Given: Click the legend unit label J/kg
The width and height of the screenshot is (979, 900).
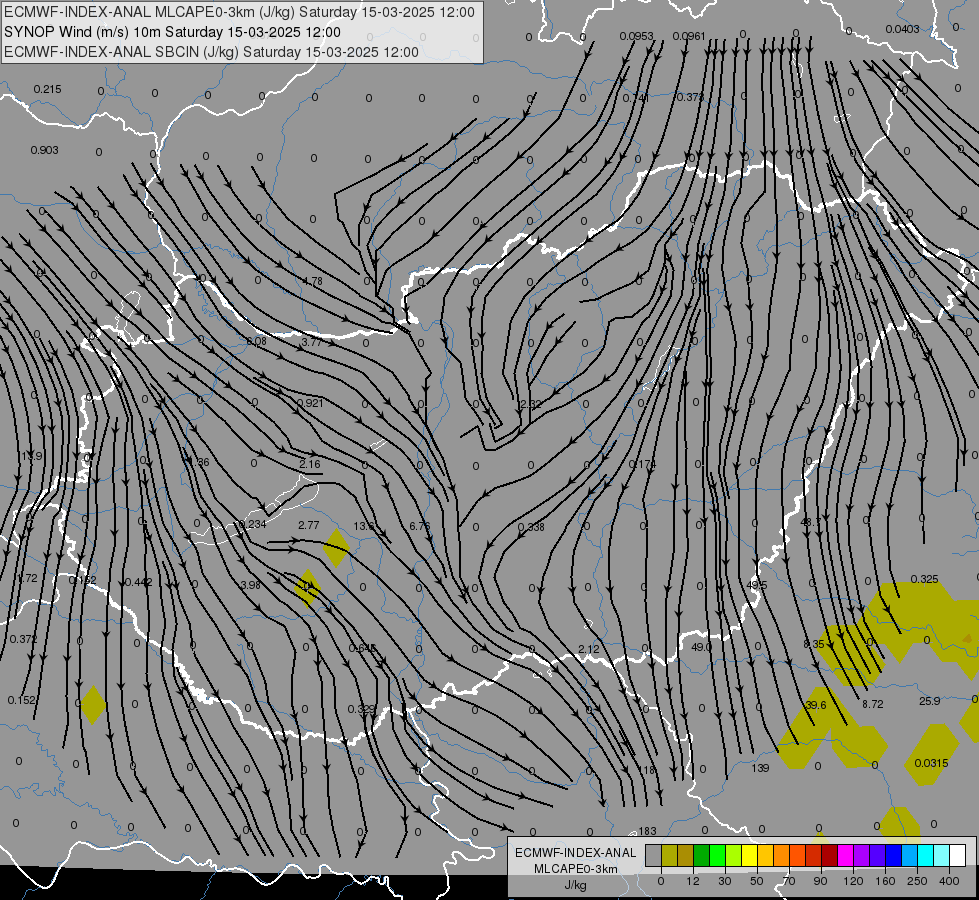Looking at the screenshot, I should [x=575, y=885].
